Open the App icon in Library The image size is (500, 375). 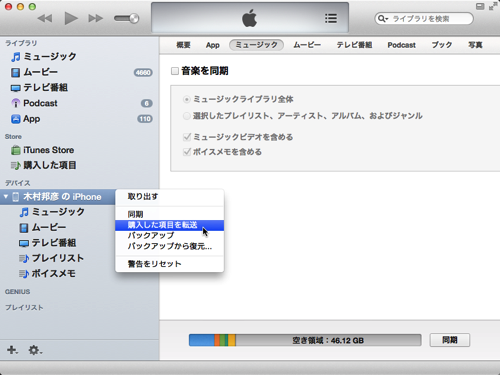click(x=16, y=119)
